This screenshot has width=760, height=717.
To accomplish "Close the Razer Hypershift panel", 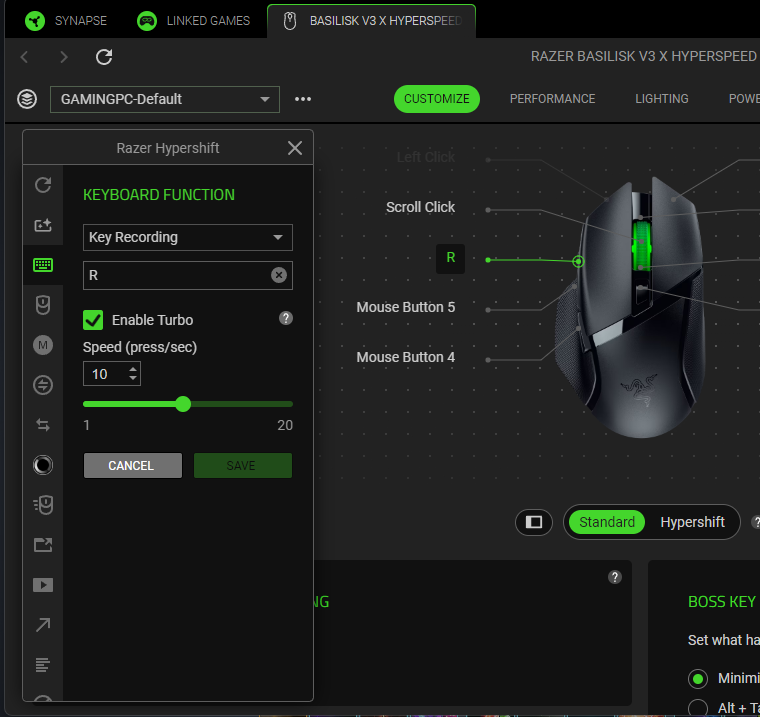I will point(295,148).
